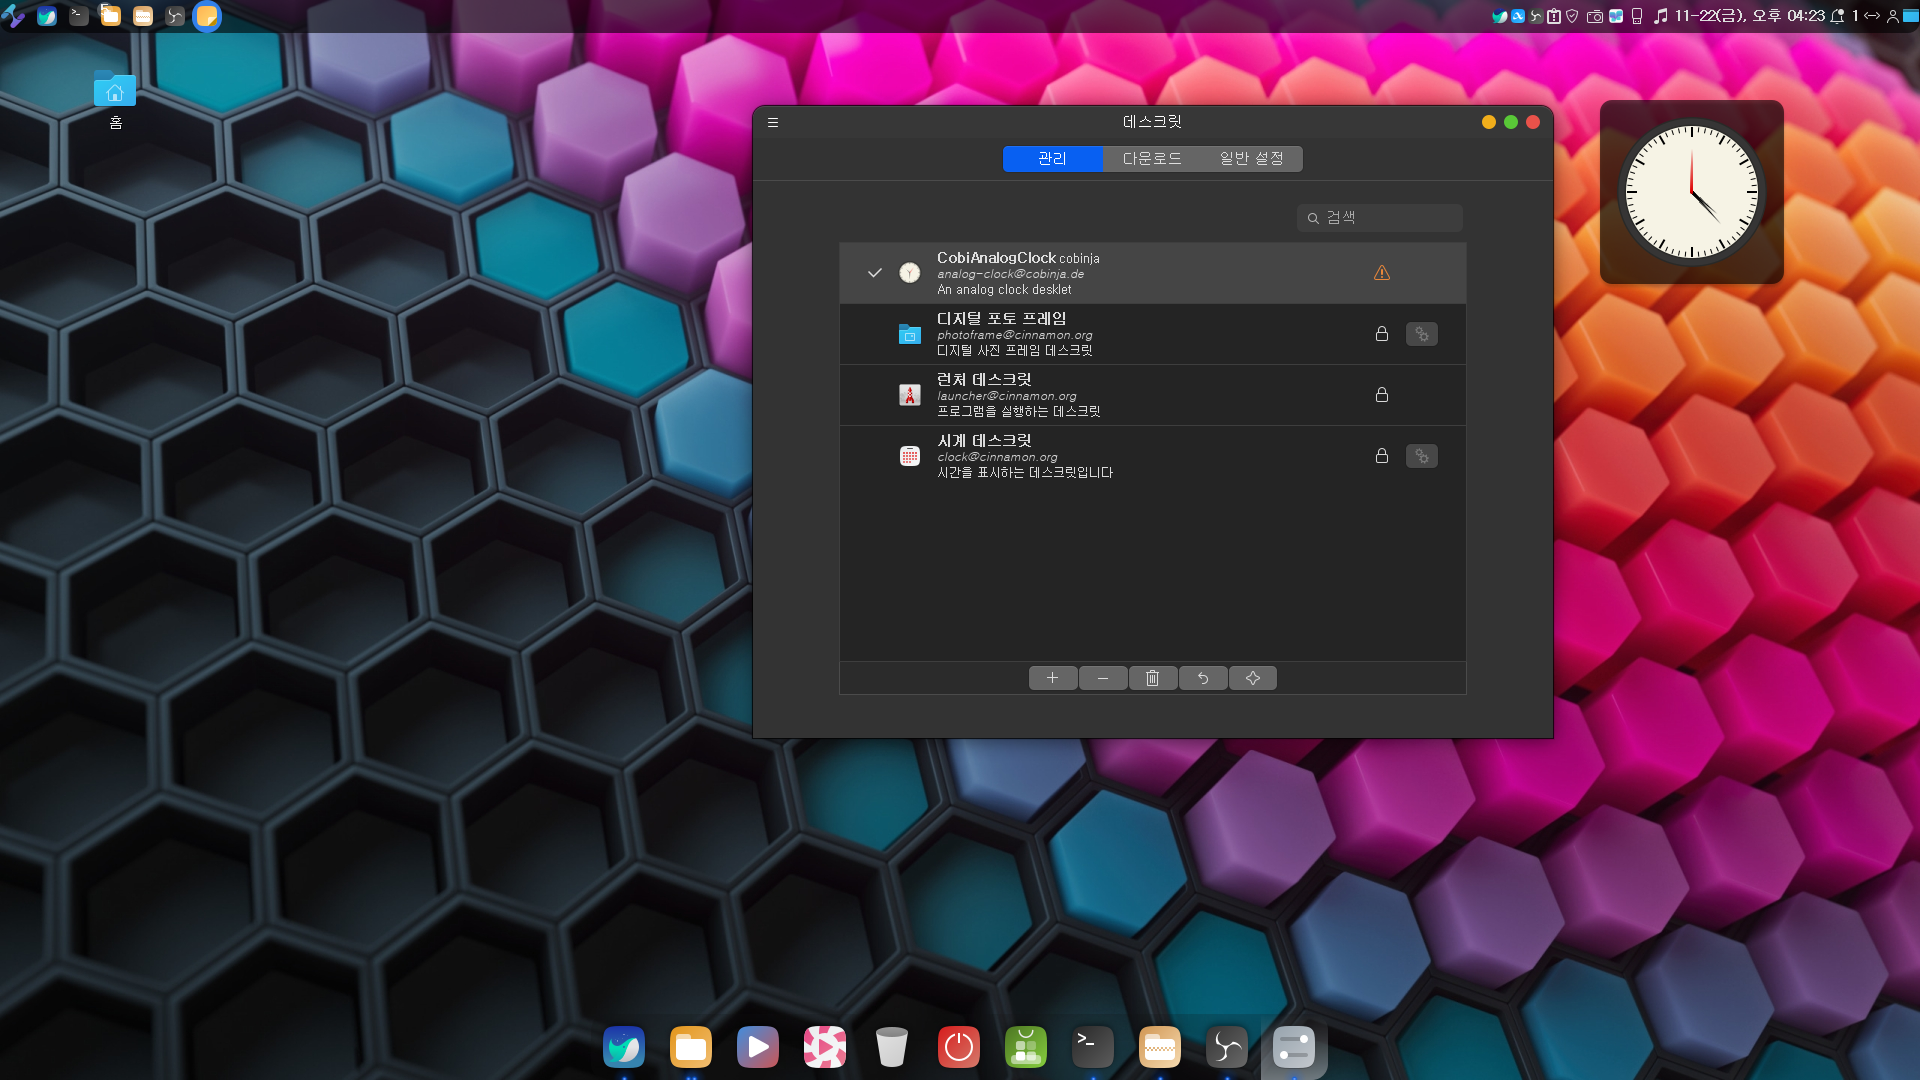This screenshot has width=1920, height=1080.
Task: Click the user account applet icon
Action: 1893,16
